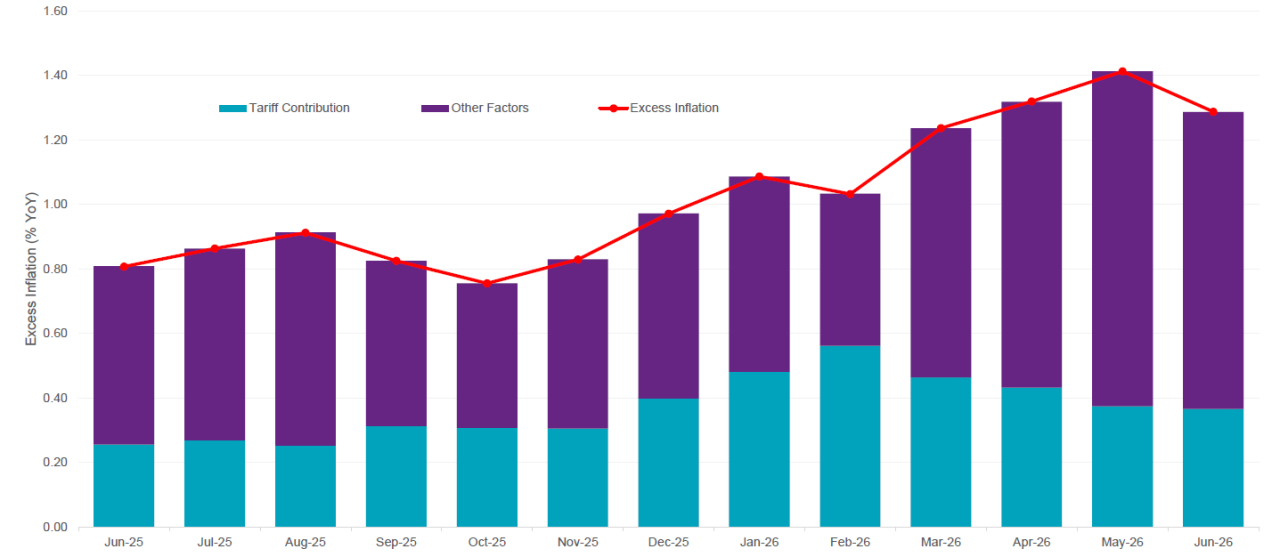Click the teal tariff bar segment for Dec-25
This screenshot has width=1280, height=557.
(668, 463)
